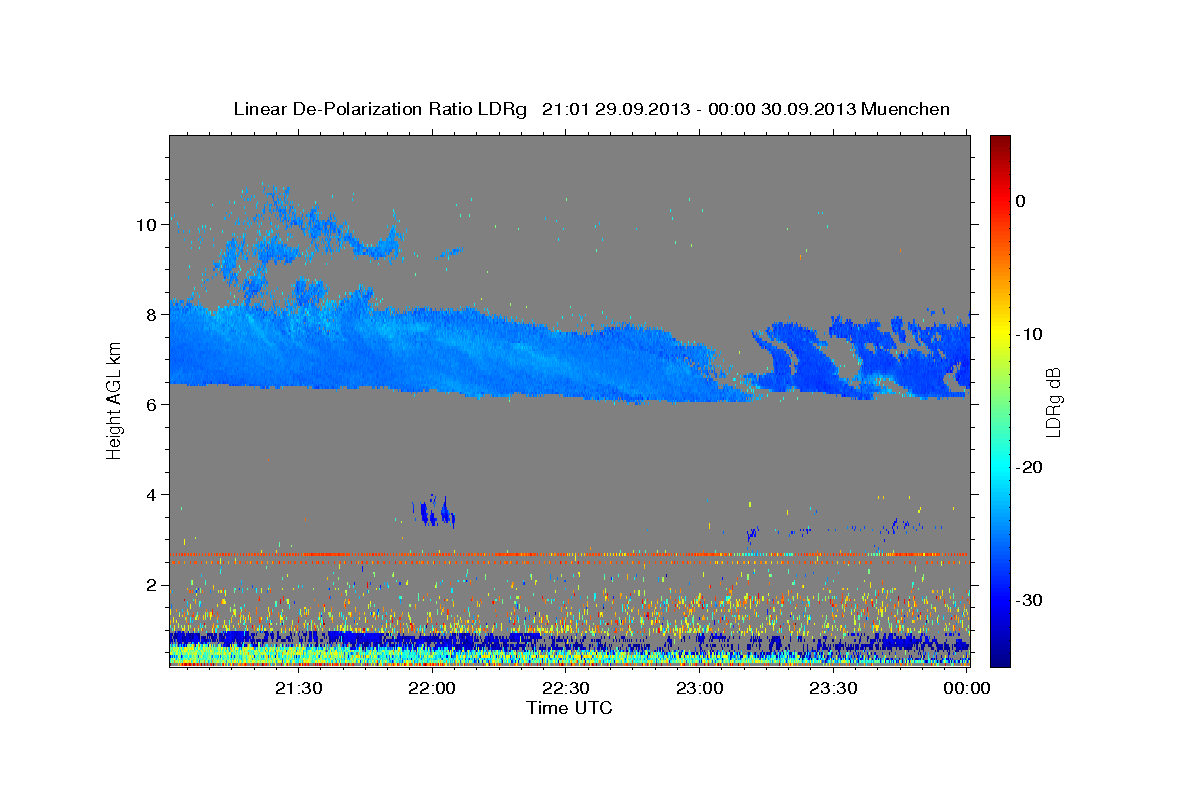Click the colorbar value 0 label

click(x=1021, y=201)
